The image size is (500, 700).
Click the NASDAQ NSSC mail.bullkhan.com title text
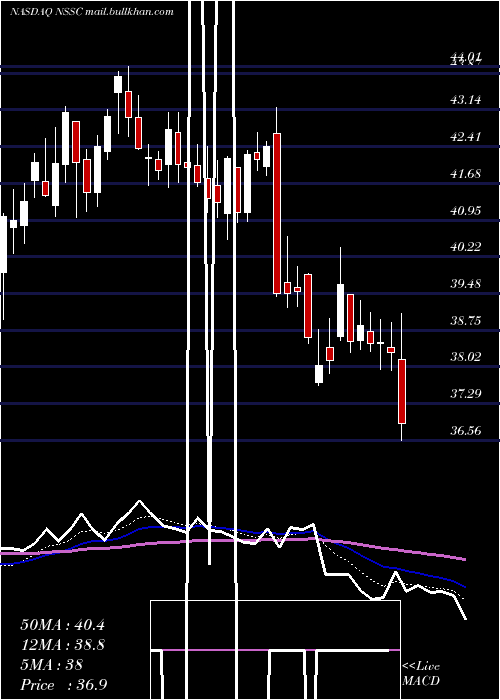92,12
